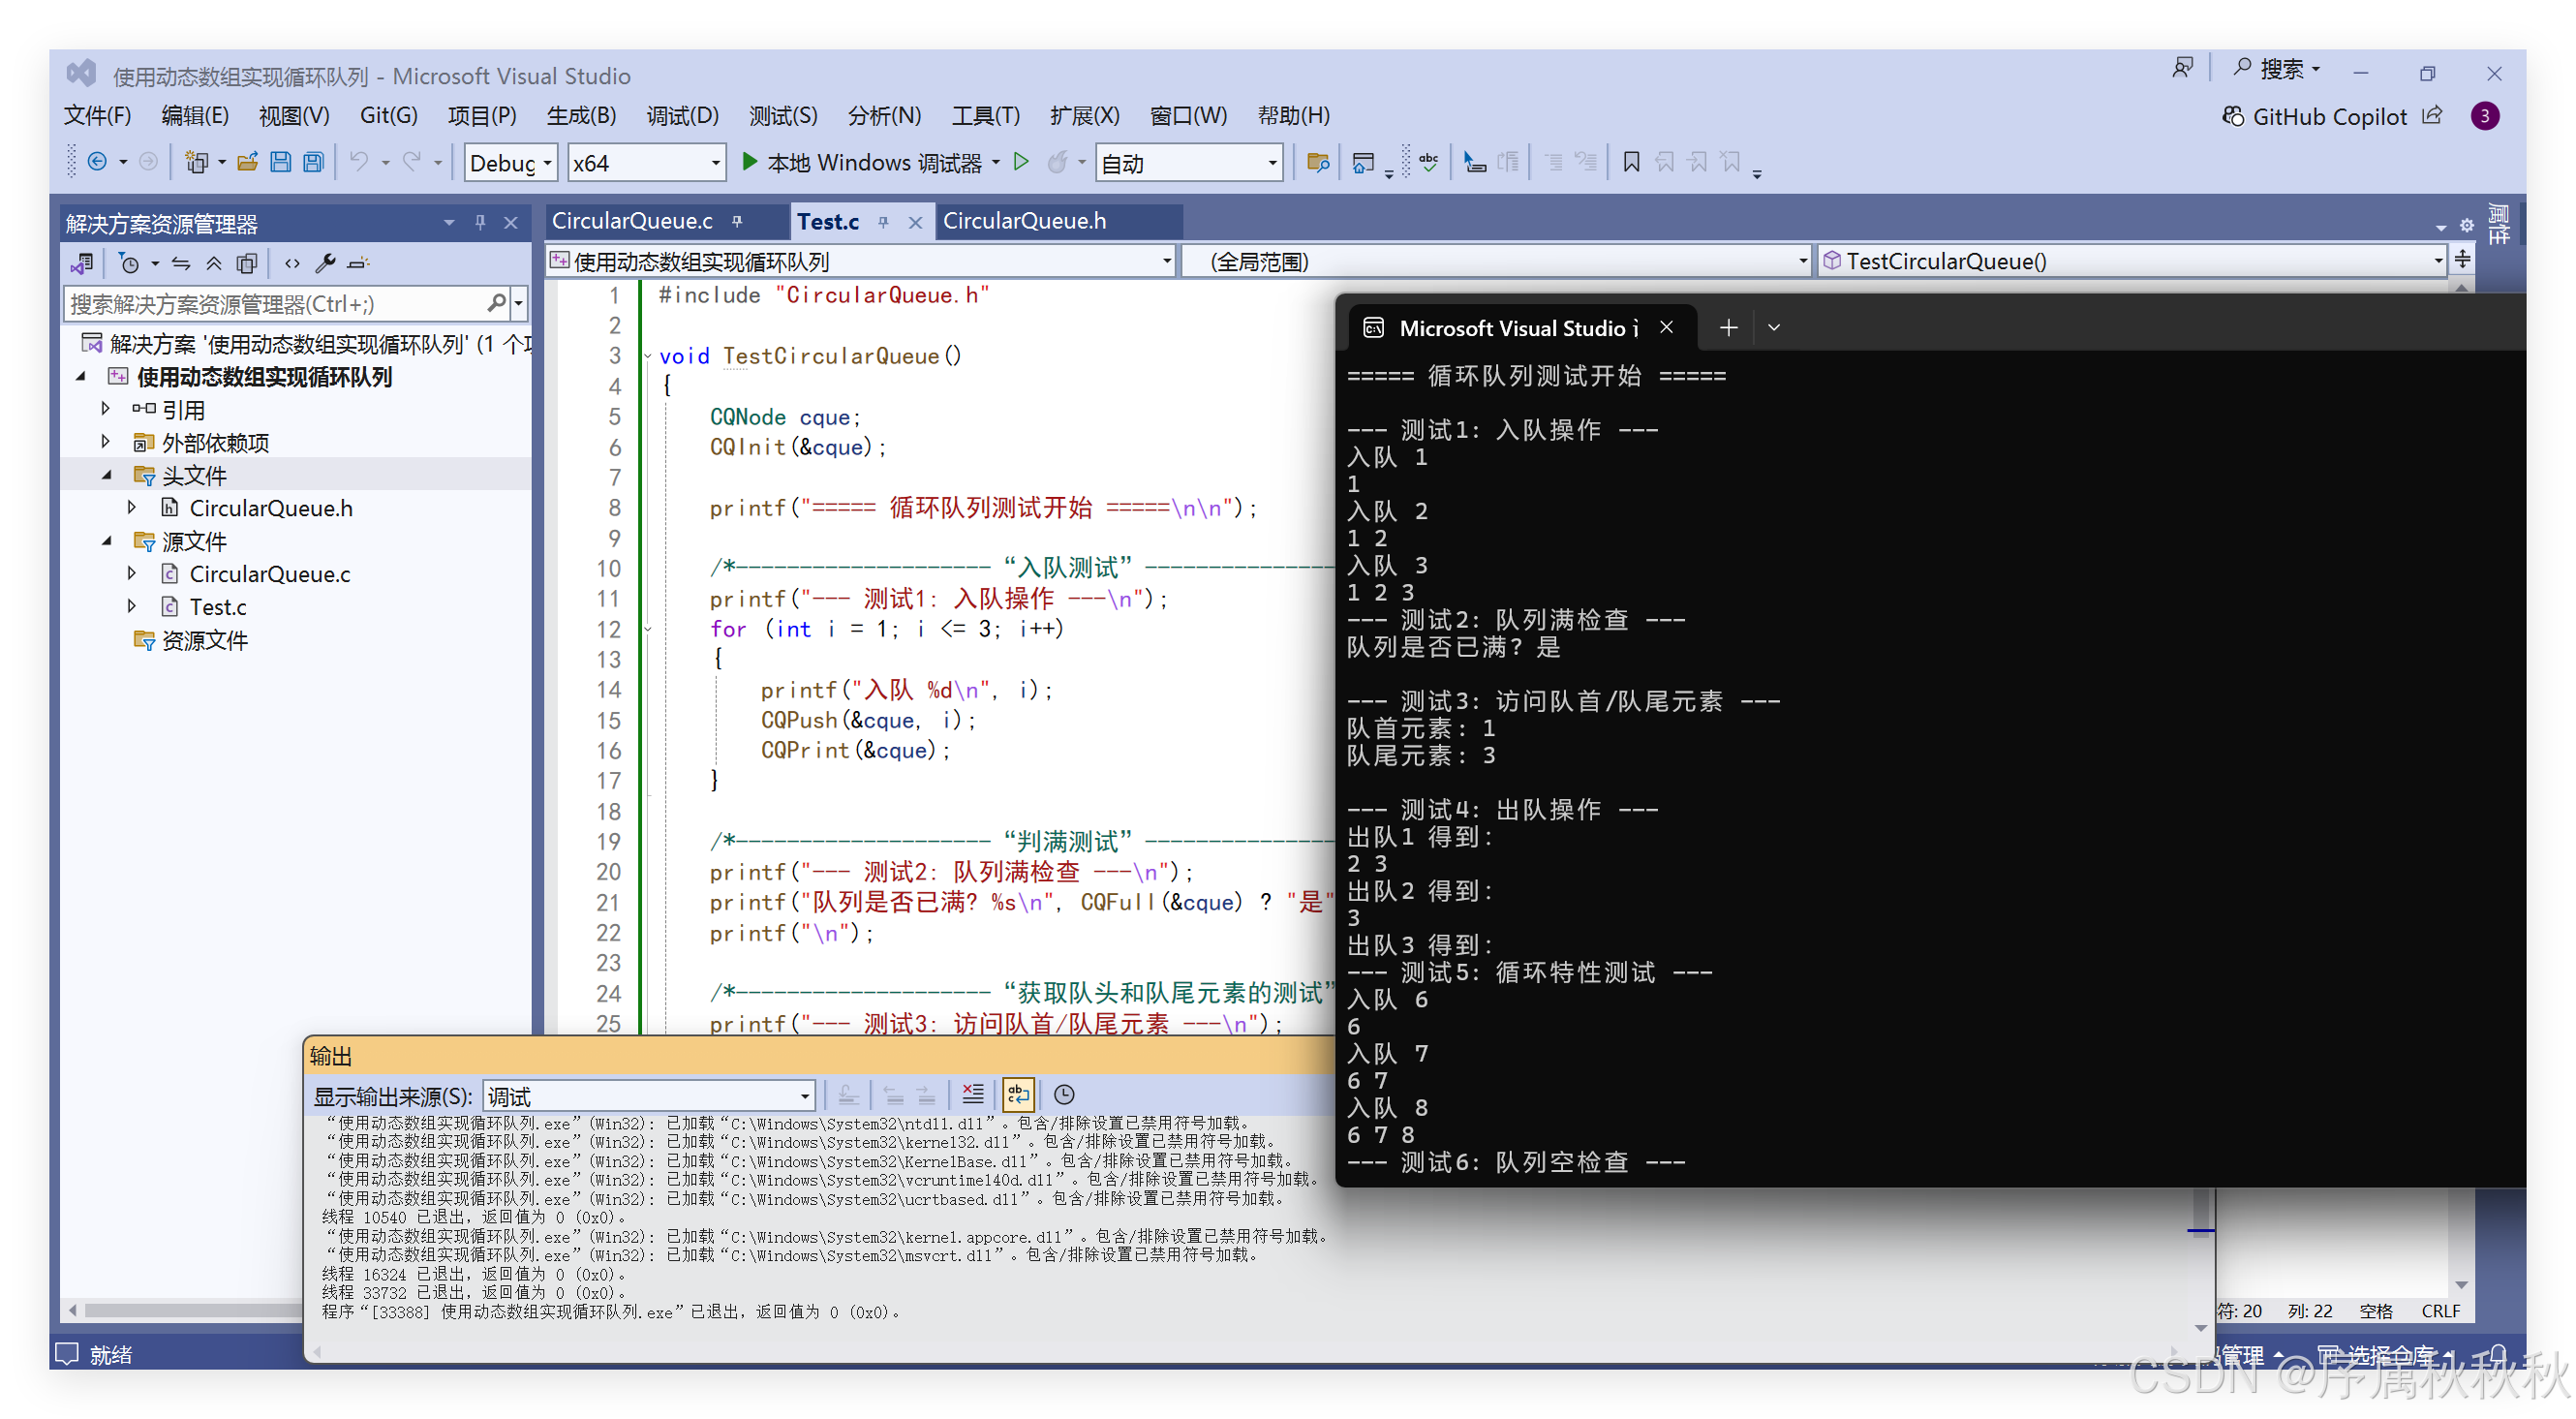Start without debugging with the green outline arrow

click(1020, 162)
